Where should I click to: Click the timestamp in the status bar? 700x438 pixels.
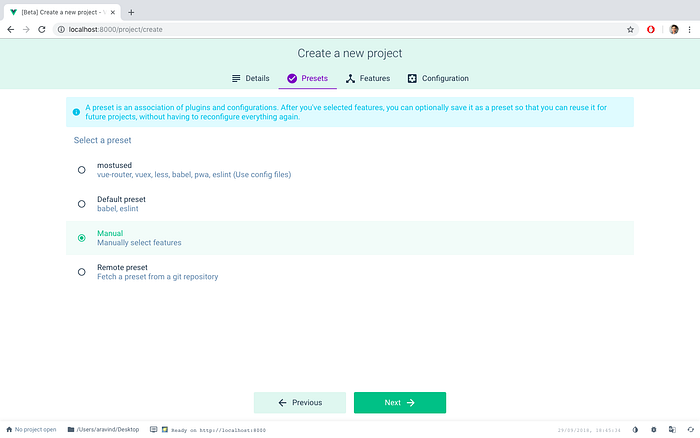point(589,430)
